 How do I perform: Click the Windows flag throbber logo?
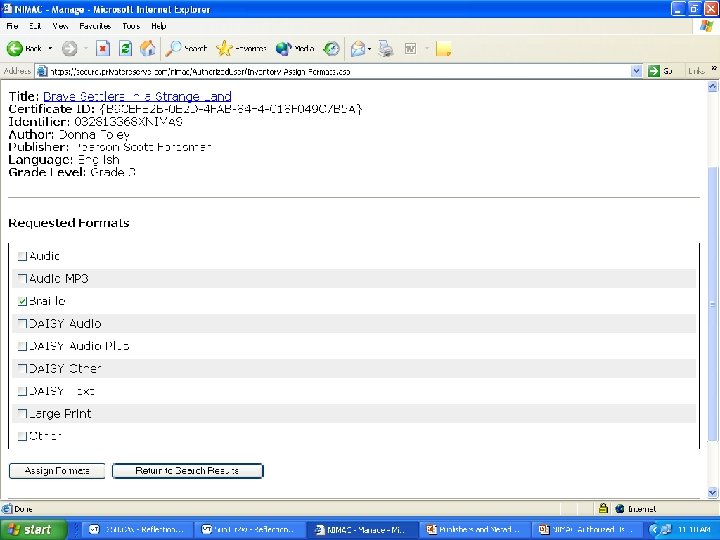706,26
